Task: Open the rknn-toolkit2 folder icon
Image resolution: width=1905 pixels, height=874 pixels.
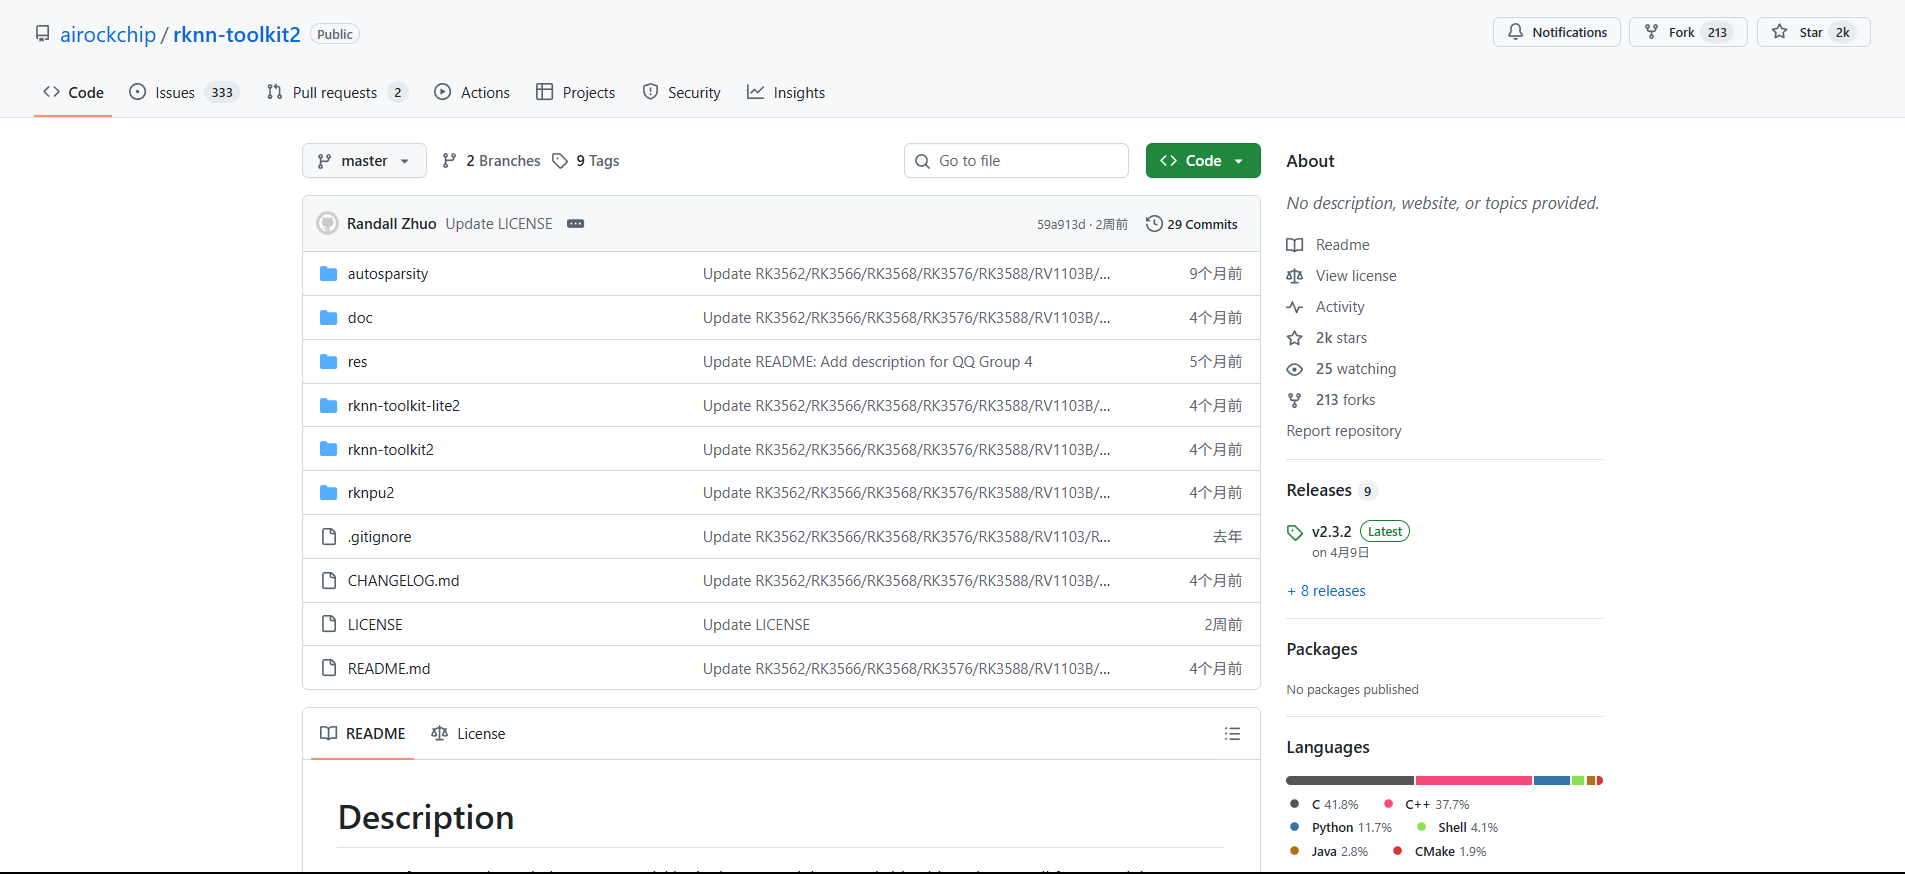Action: [x=328, y=449]
